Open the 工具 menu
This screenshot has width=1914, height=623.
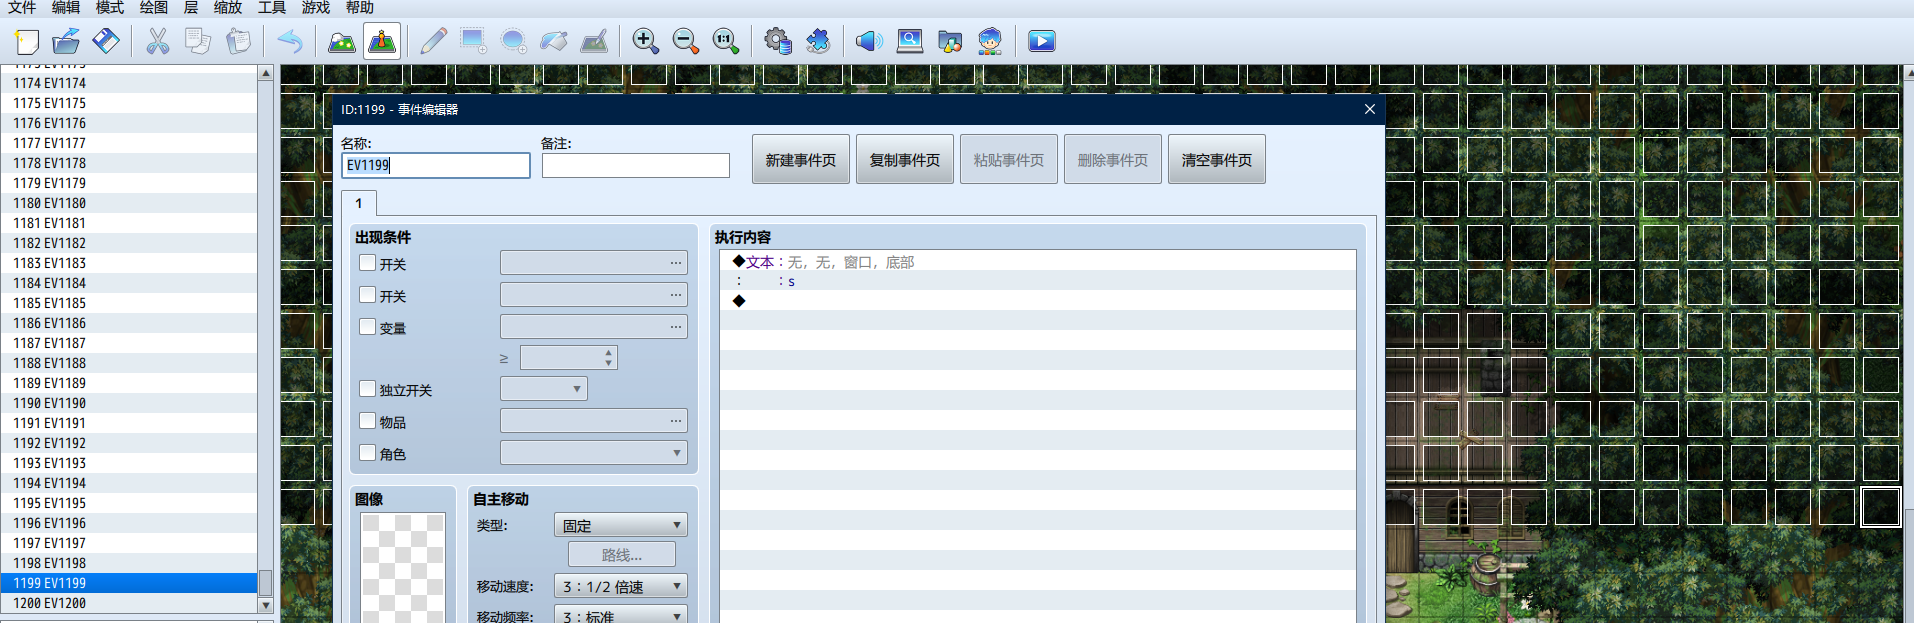(x=272, y=8)
